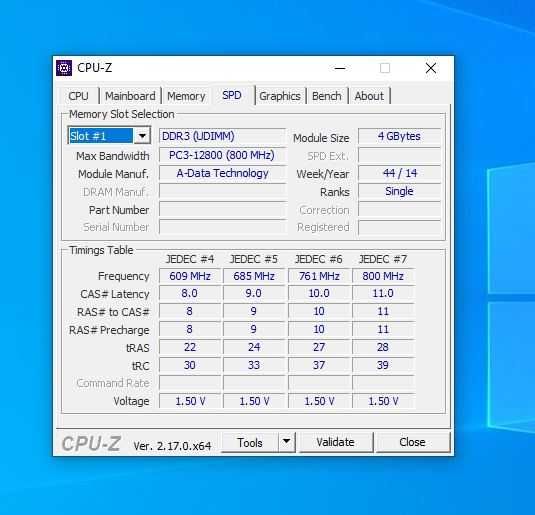
Task: Click the JEDEC #4 voltage 1.50 V cell
Action: tap(190, 401)
